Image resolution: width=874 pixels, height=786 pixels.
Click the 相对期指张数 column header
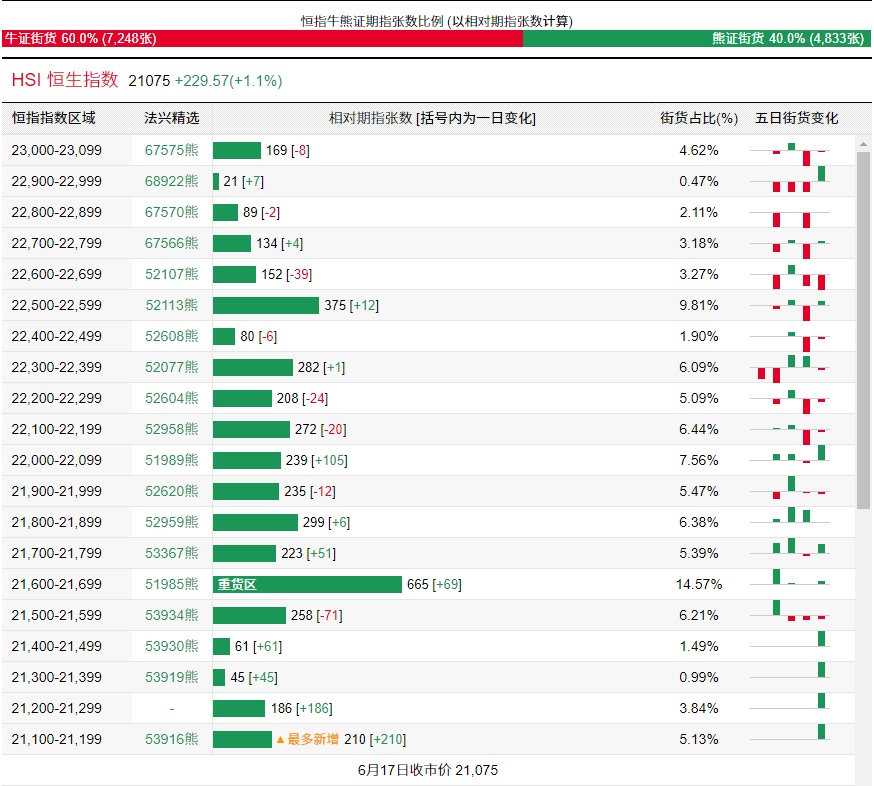click(432, 118)
